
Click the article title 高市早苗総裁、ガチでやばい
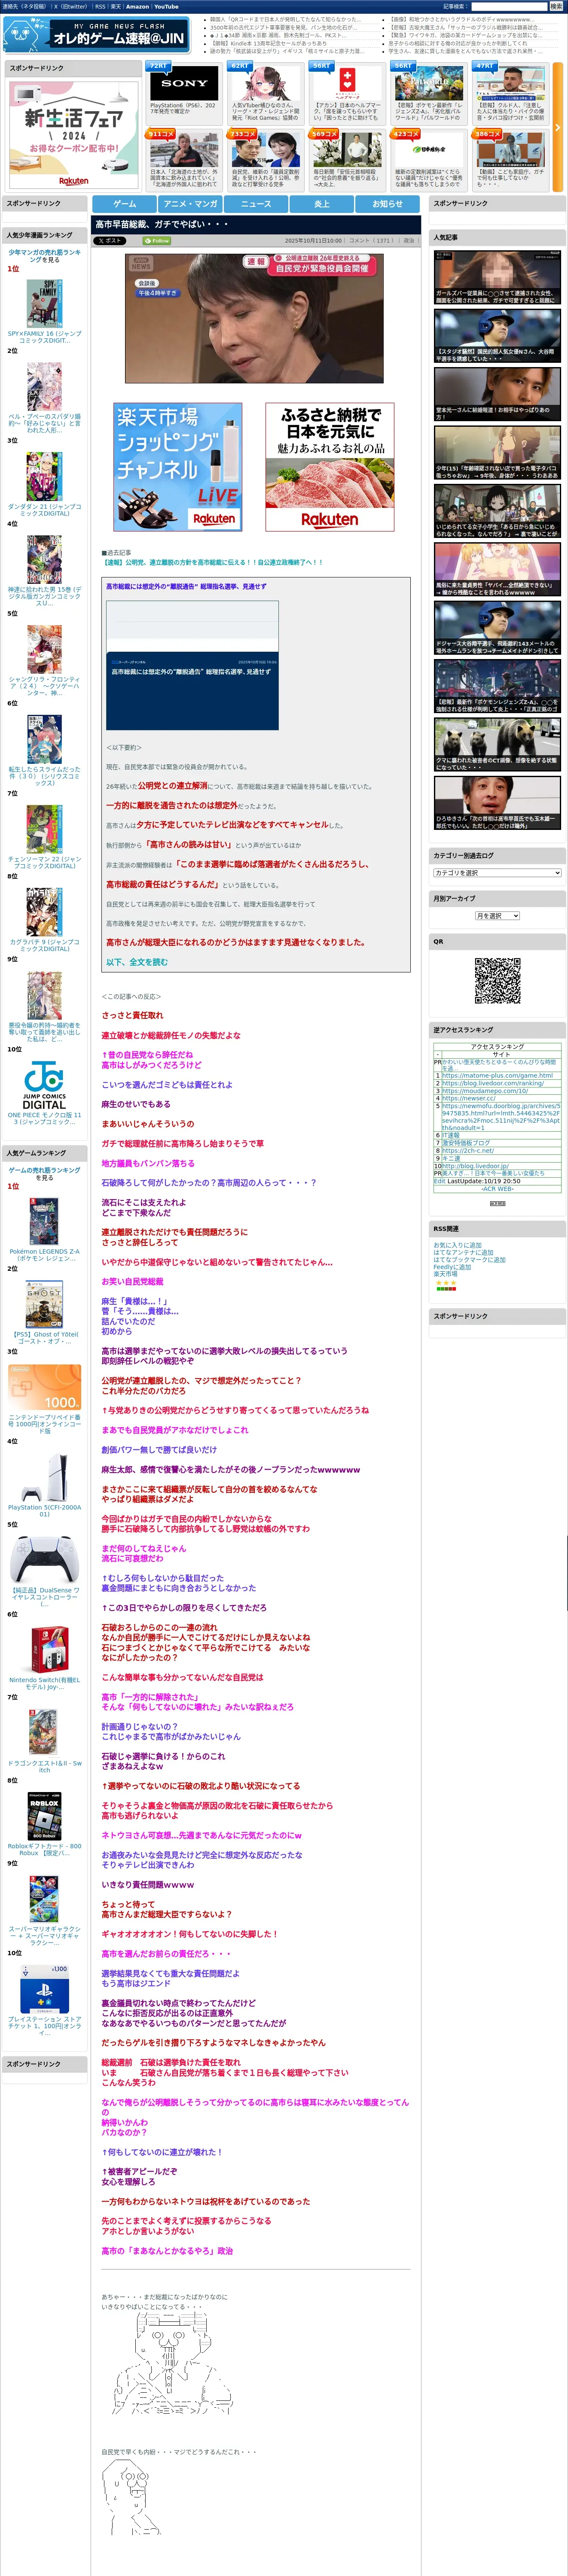coord(162,225)
